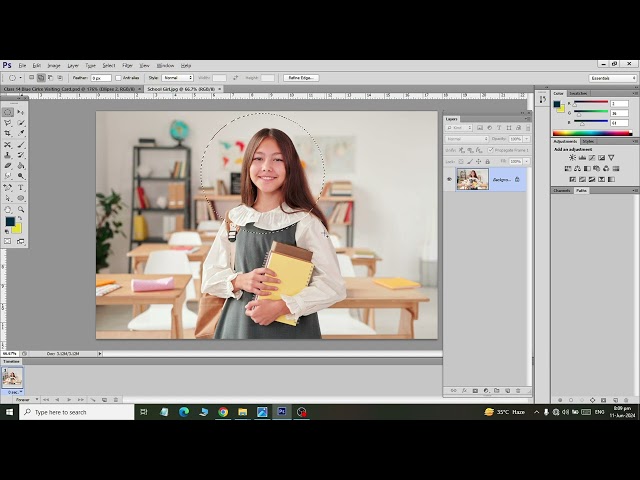Select the Crop tool

[8, 133]
